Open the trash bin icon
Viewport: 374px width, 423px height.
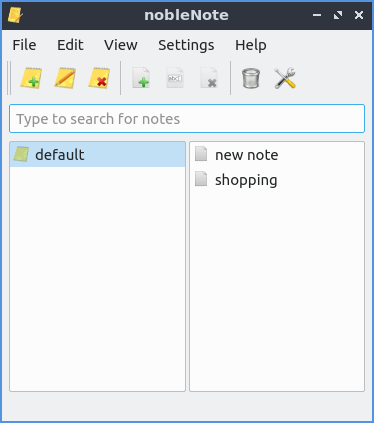pos(251,78)
